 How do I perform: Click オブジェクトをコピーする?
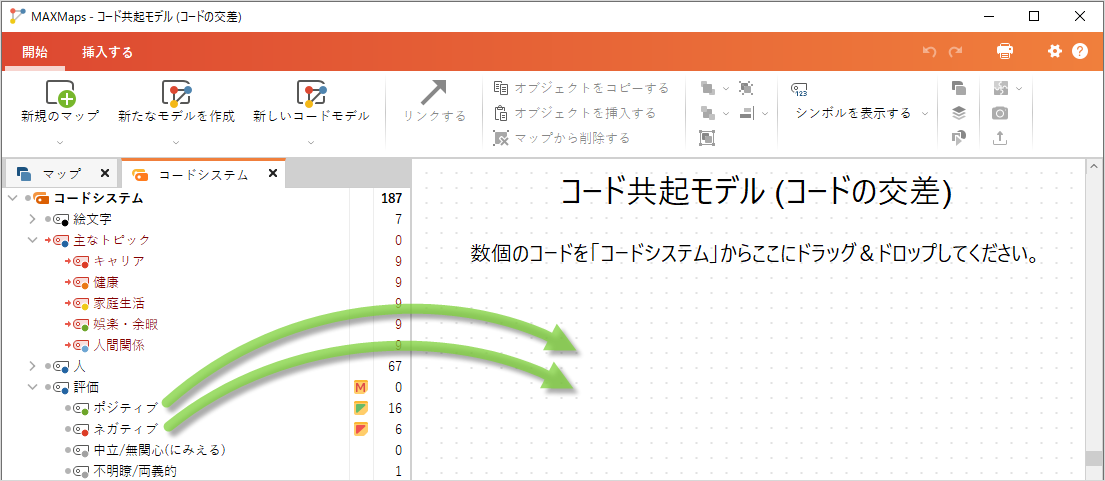tap(581, 88)
